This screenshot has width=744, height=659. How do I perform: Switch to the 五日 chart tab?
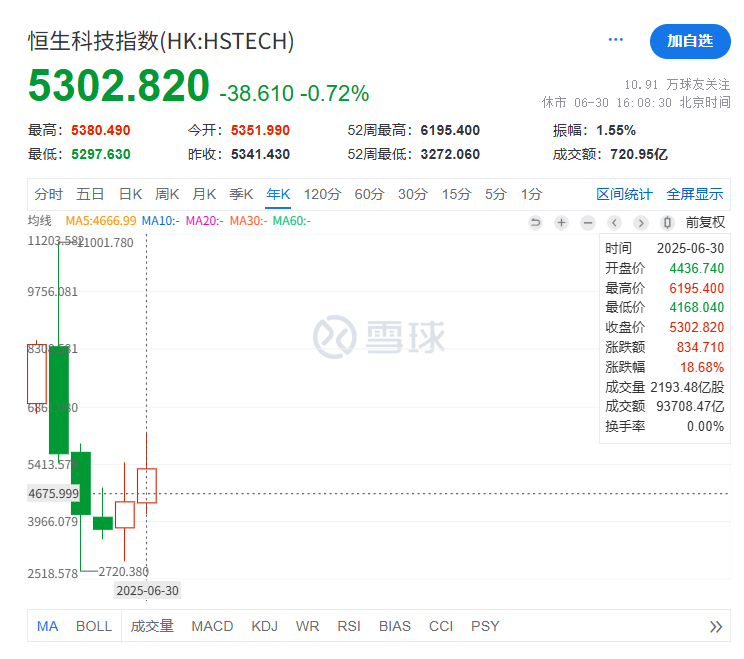pyautogui.click(x=90, y=194)
